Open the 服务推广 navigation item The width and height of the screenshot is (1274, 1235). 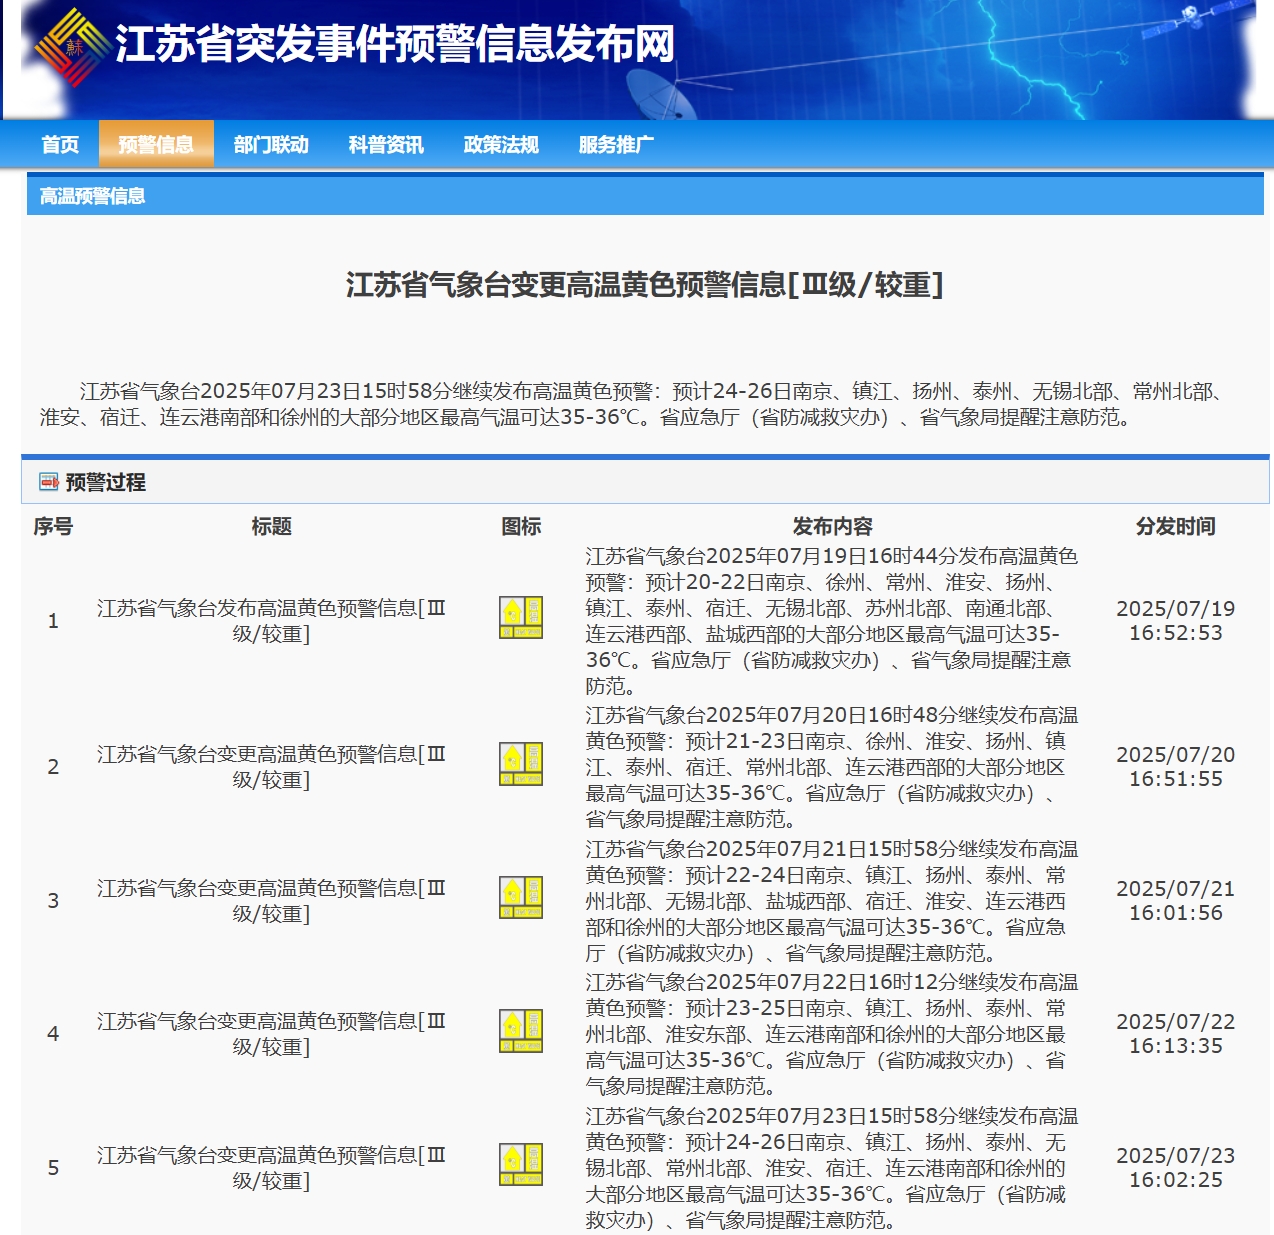pyautogui.click(x=616, y=145)
